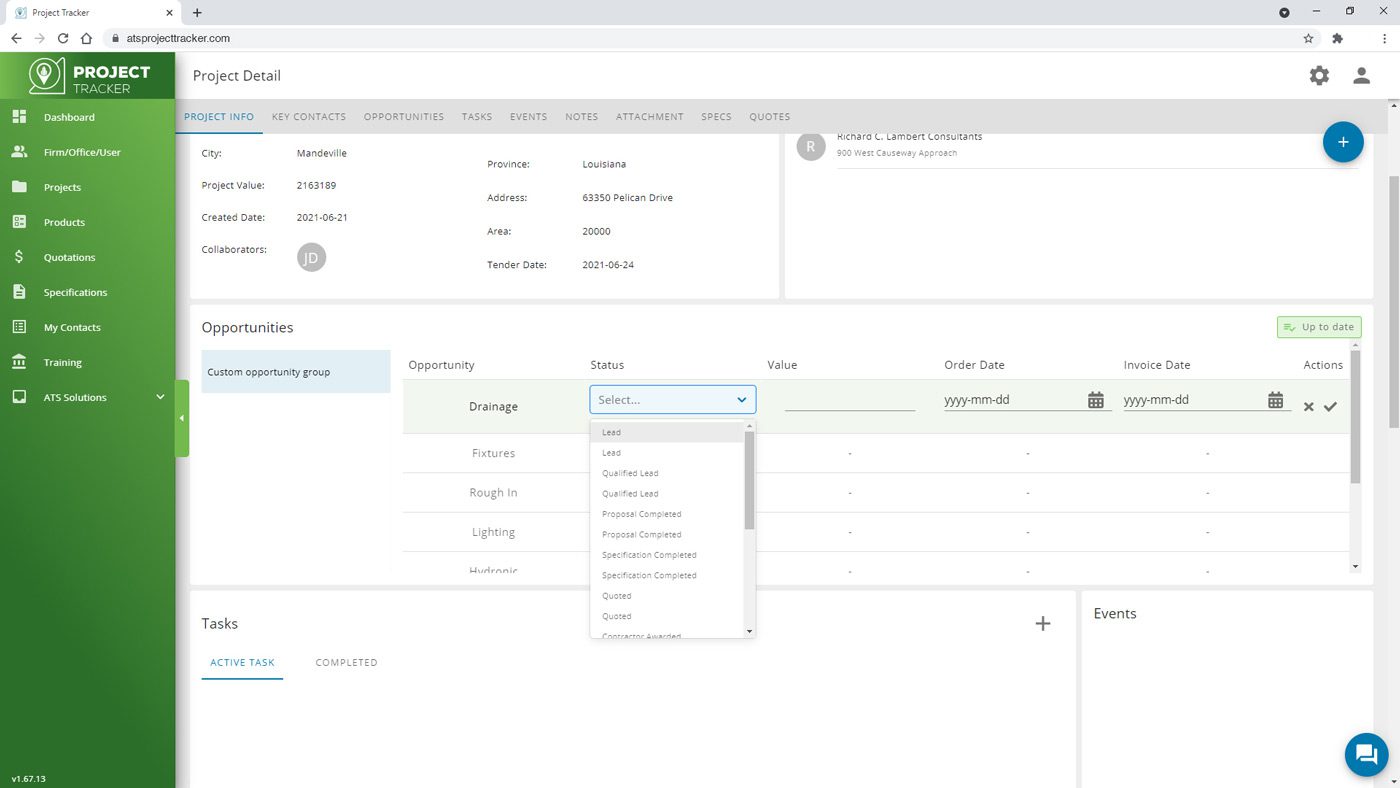This screenshot has width=1400, height=788.
Task: Switch to Opportunities tab
Action: (404, 117)
